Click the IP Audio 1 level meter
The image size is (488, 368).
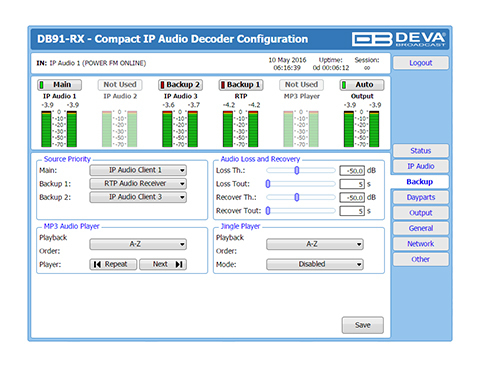59,129
